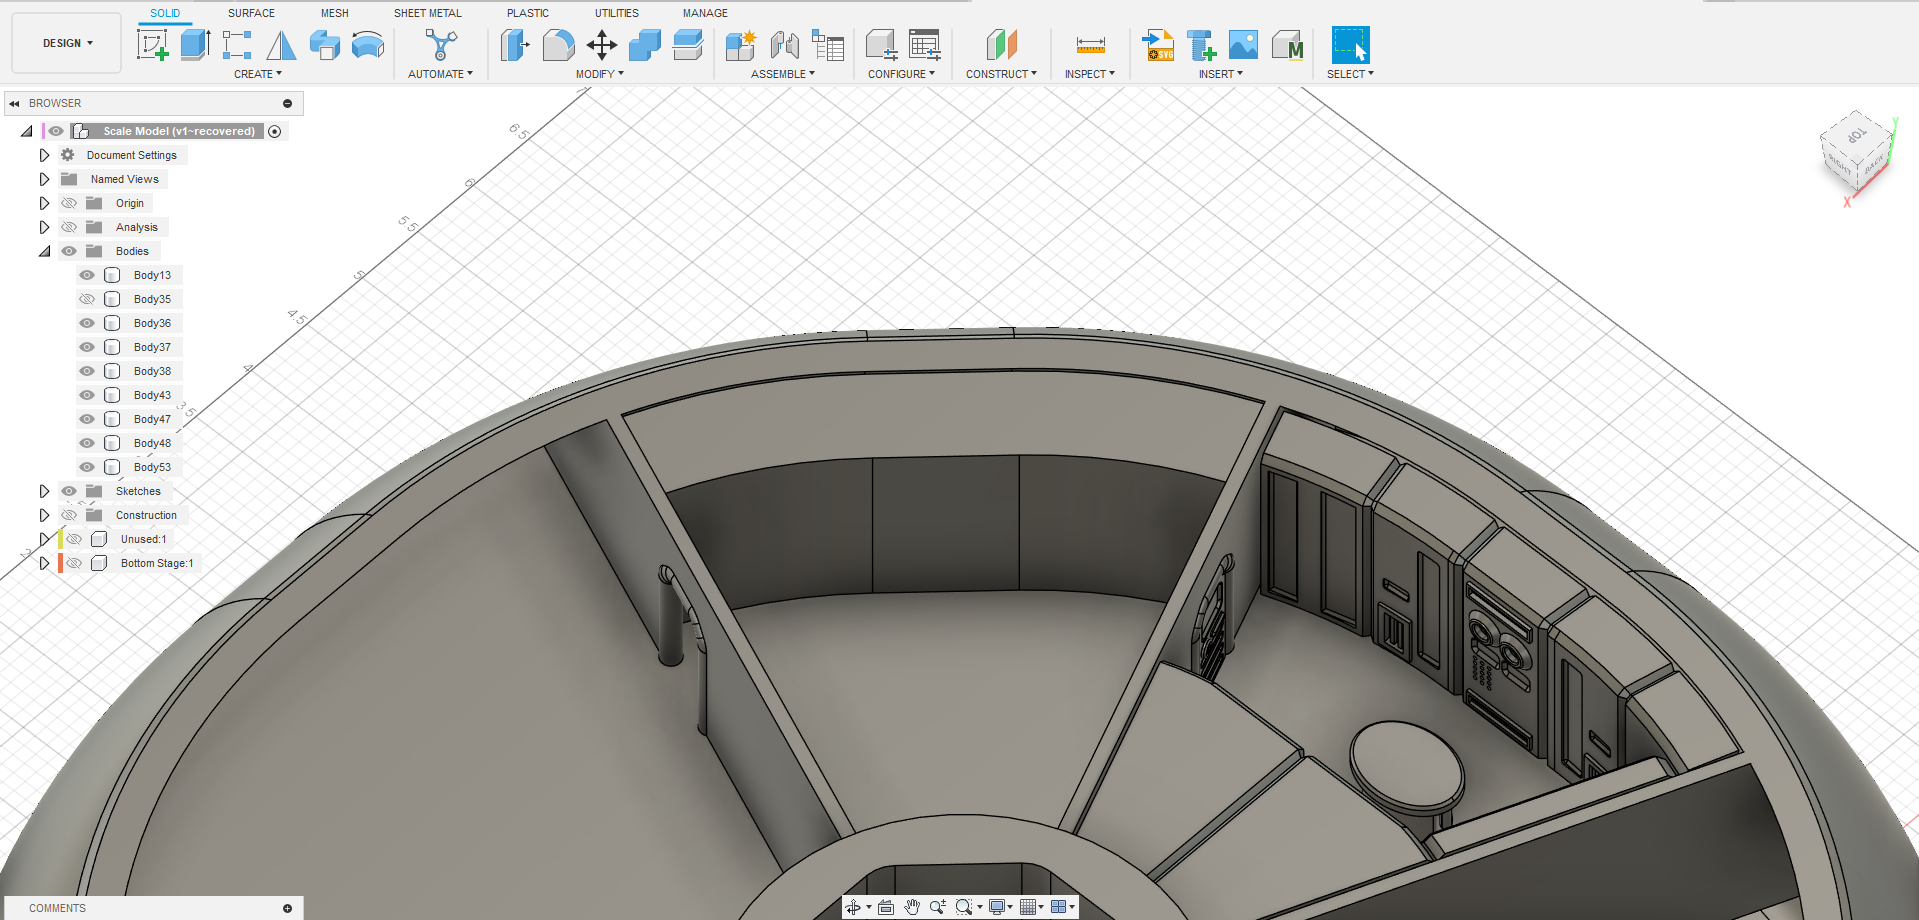Screen dimensions: 1919x920
Task: Collapse the Bodies folder
Action: [44, 251]
